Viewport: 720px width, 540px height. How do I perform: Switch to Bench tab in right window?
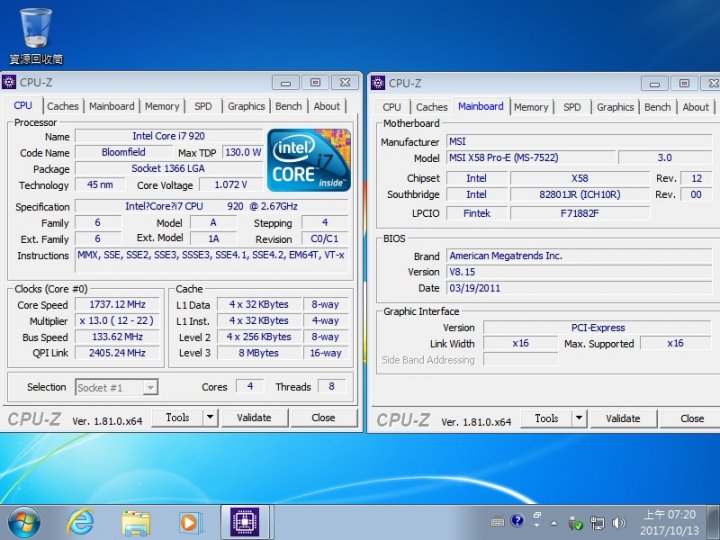pos(658,107)
